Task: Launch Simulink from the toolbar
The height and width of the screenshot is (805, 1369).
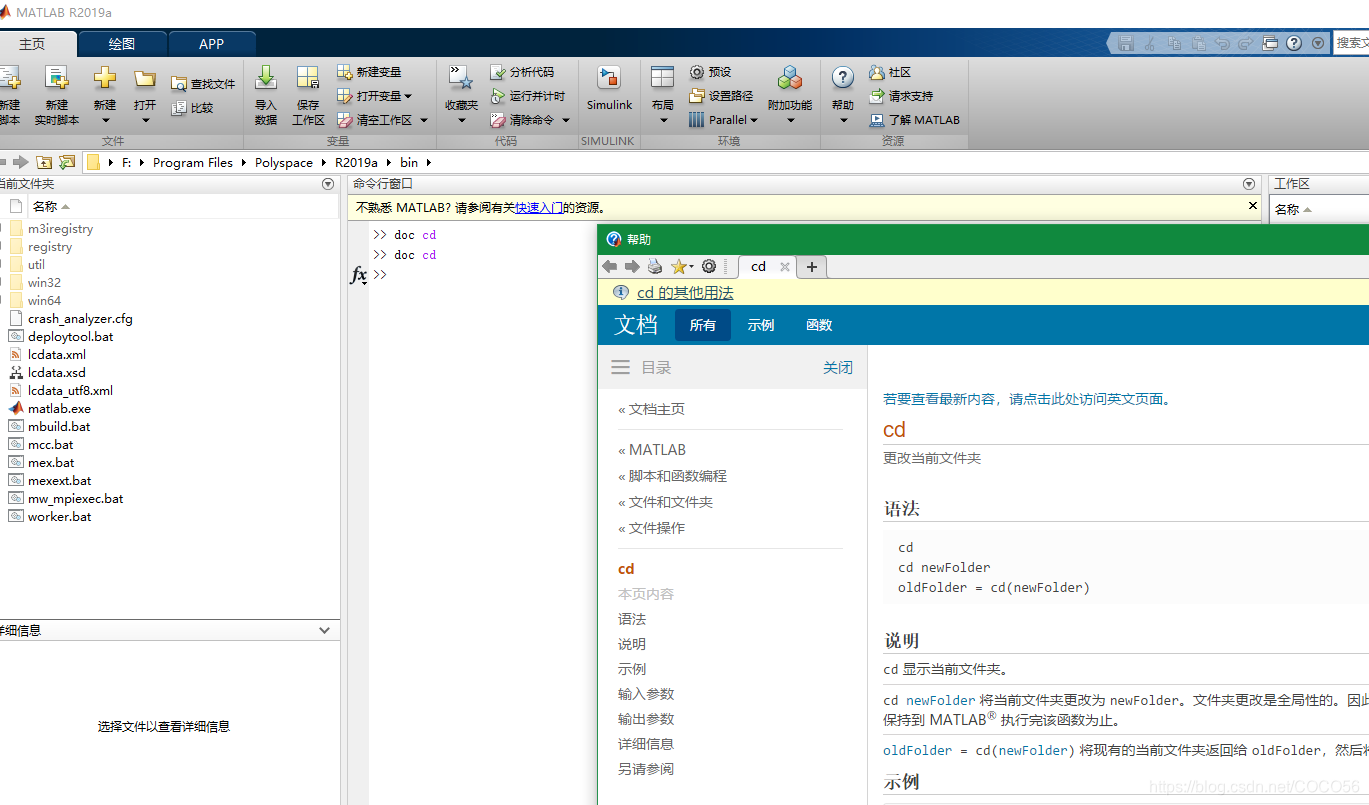Action: tap(609, 89)
